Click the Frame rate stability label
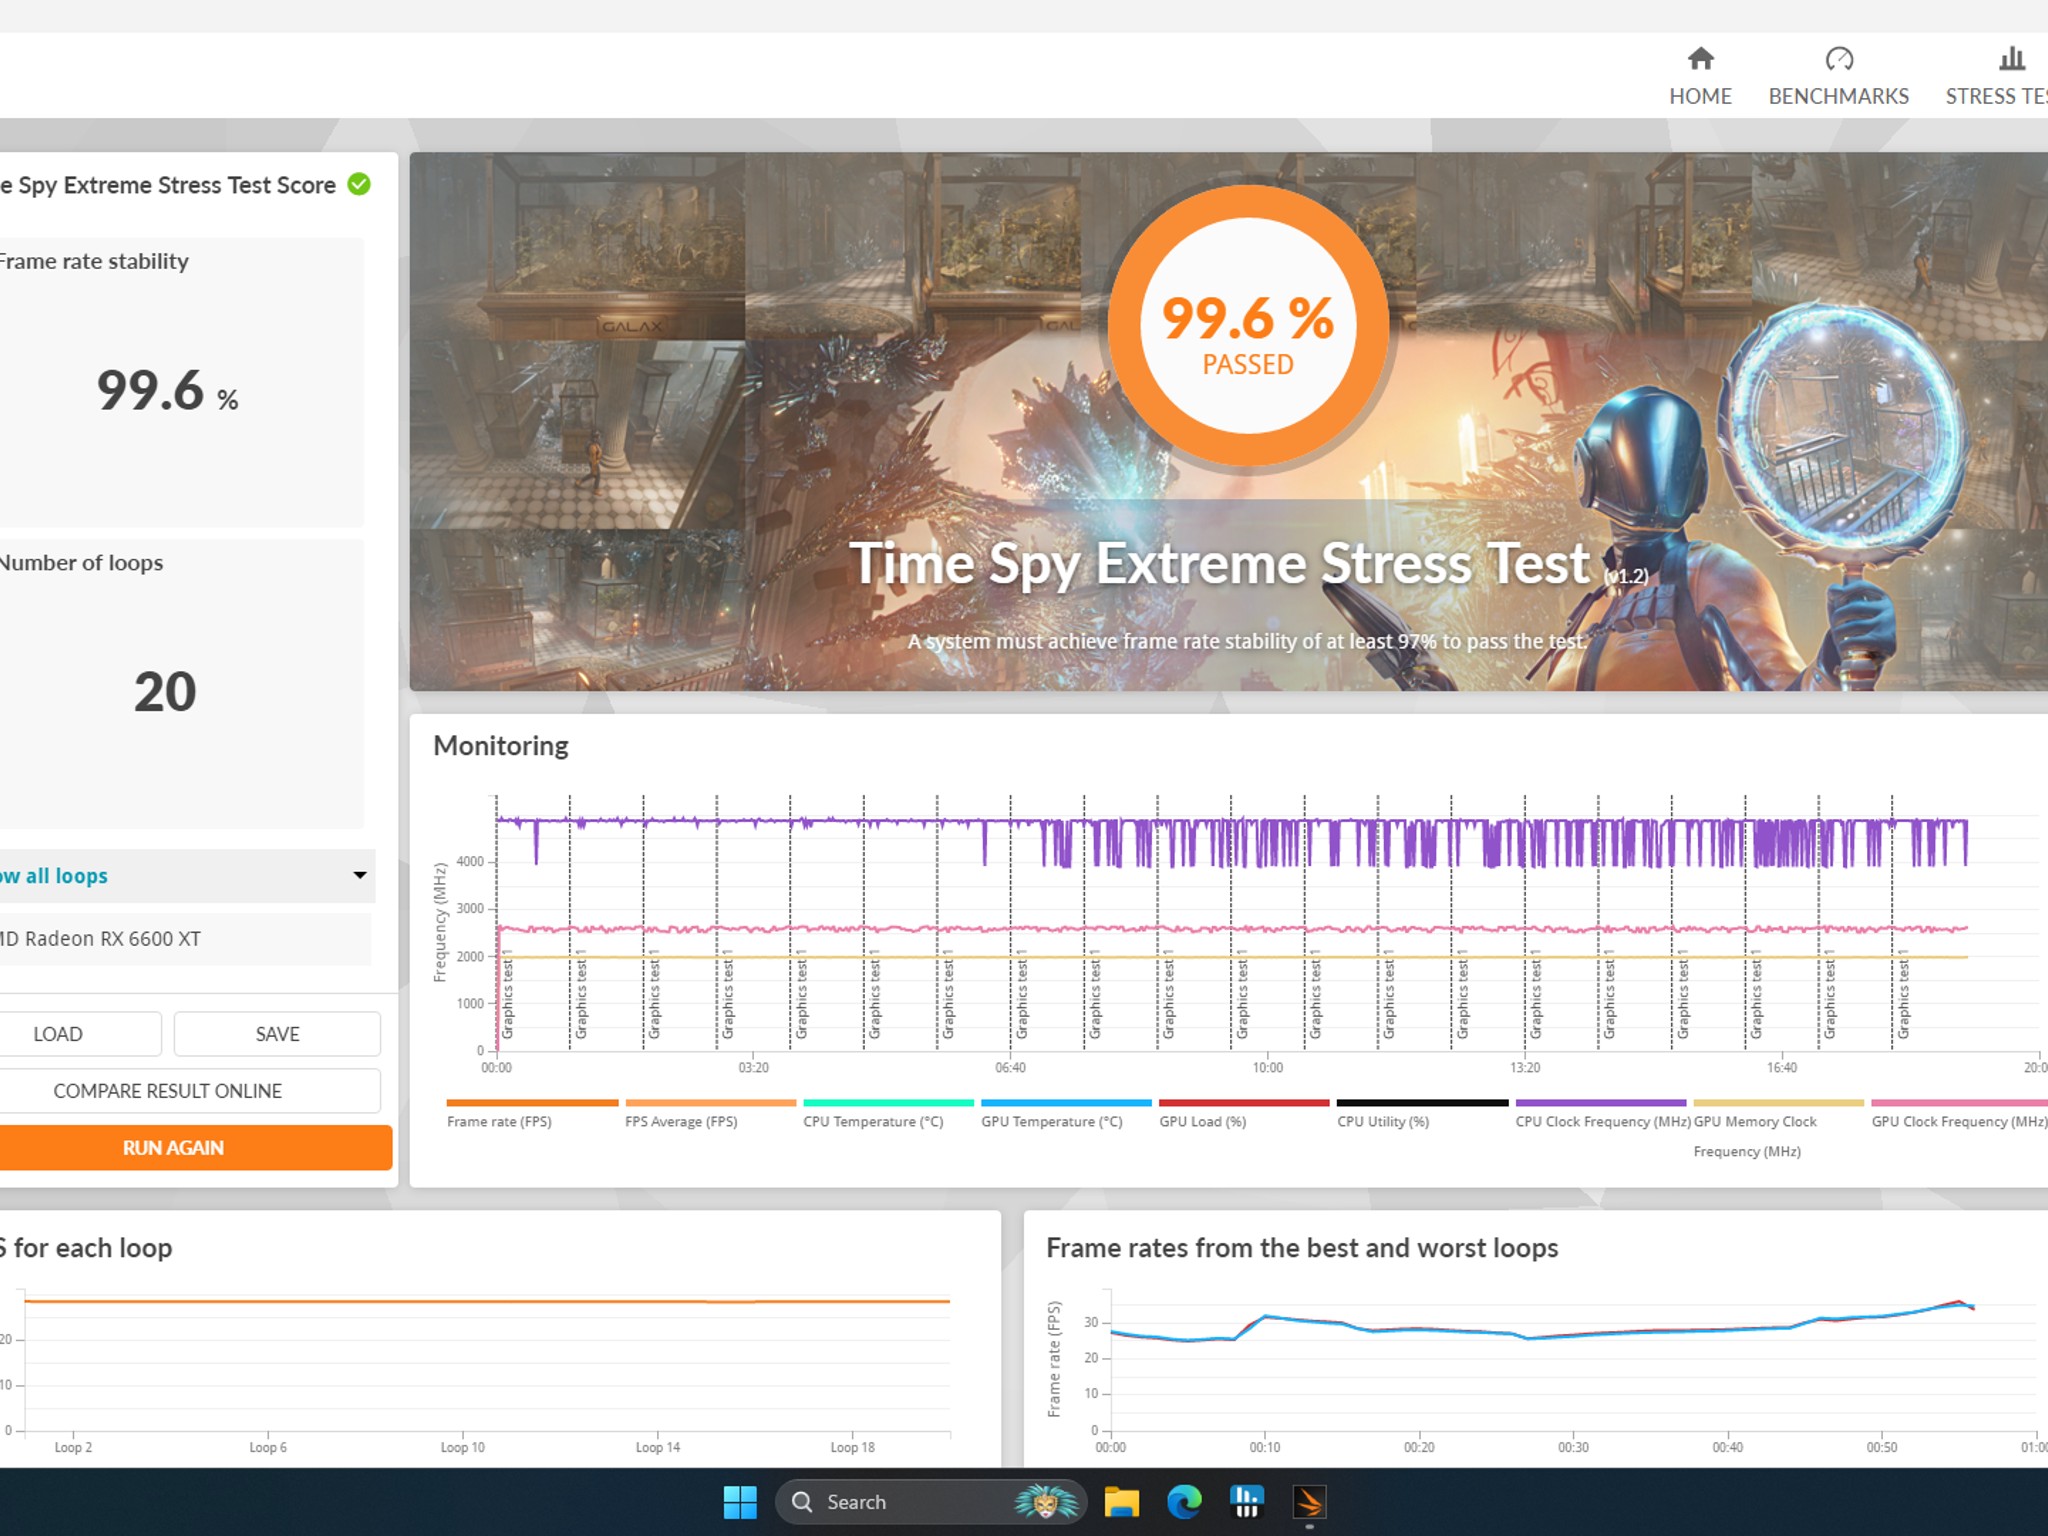Screen dimensions: 2048x1536 [93, 261]
